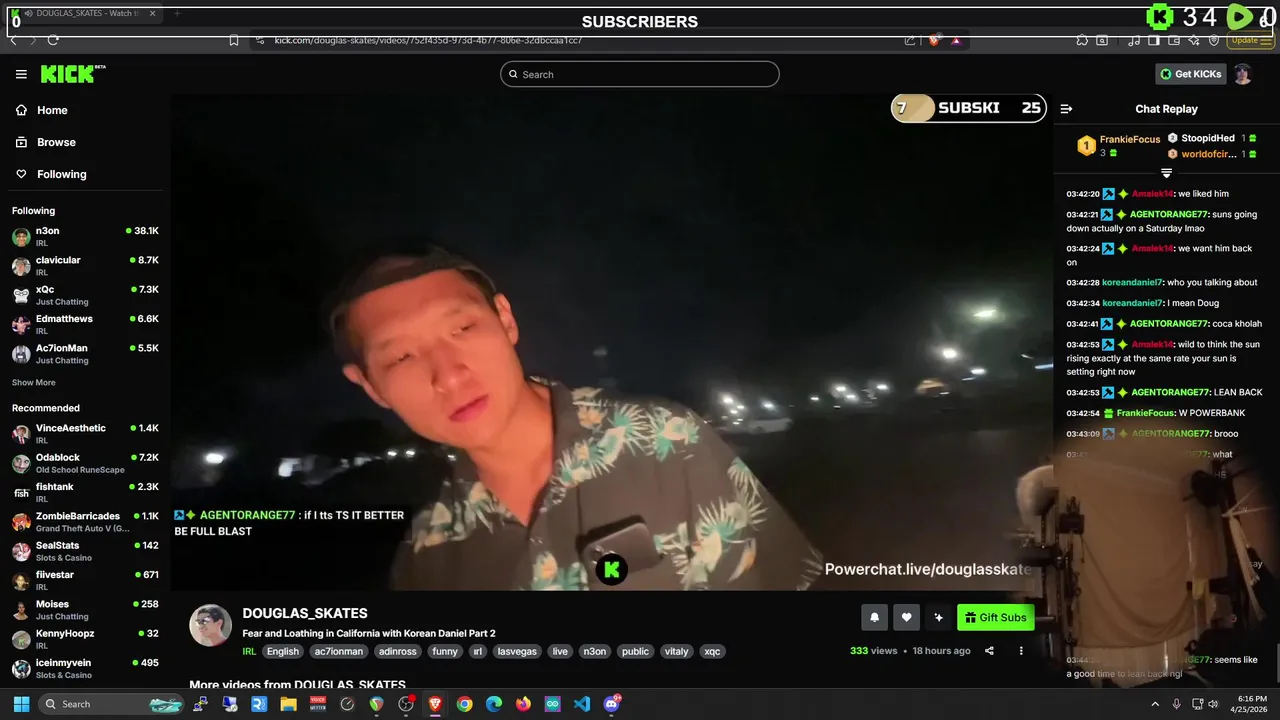
Task: Select the English tag
Action: point(283,651)
